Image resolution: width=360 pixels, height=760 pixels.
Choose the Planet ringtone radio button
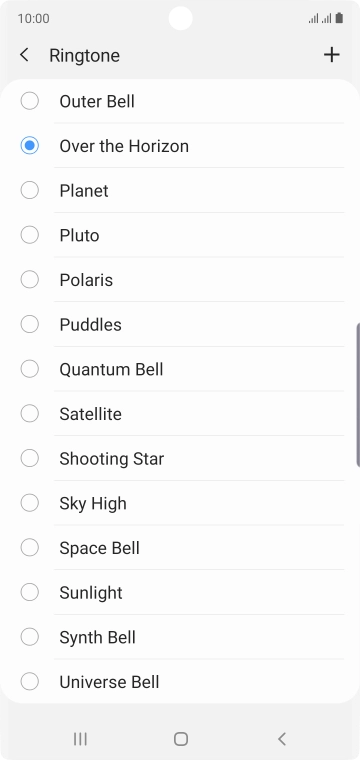point(30,190)
